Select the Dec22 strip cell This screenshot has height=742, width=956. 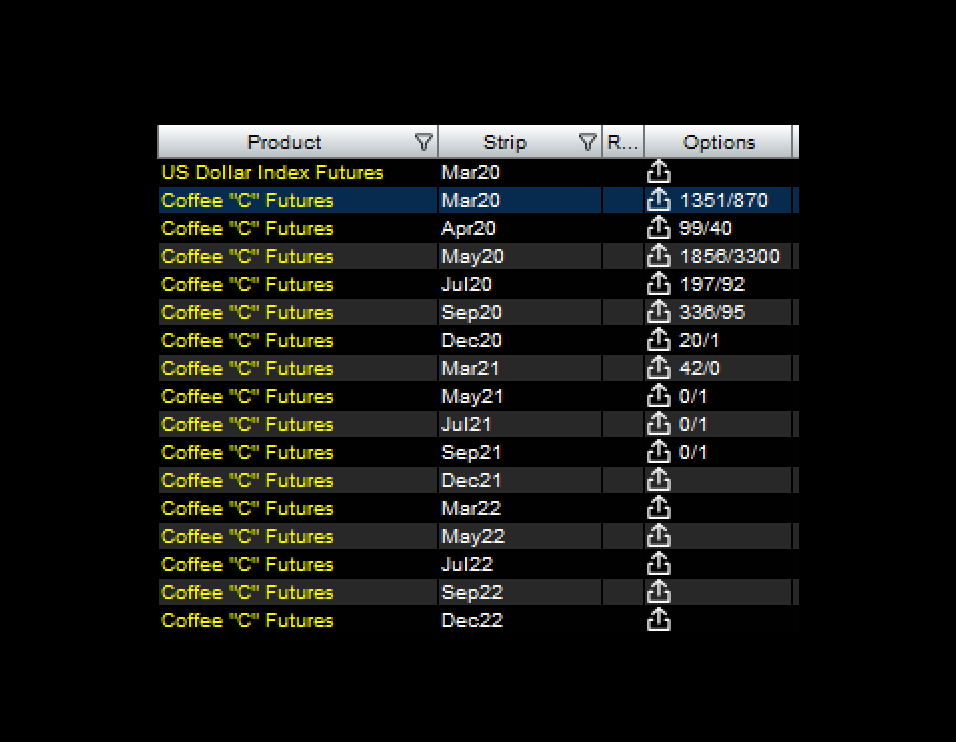[519, 621]
